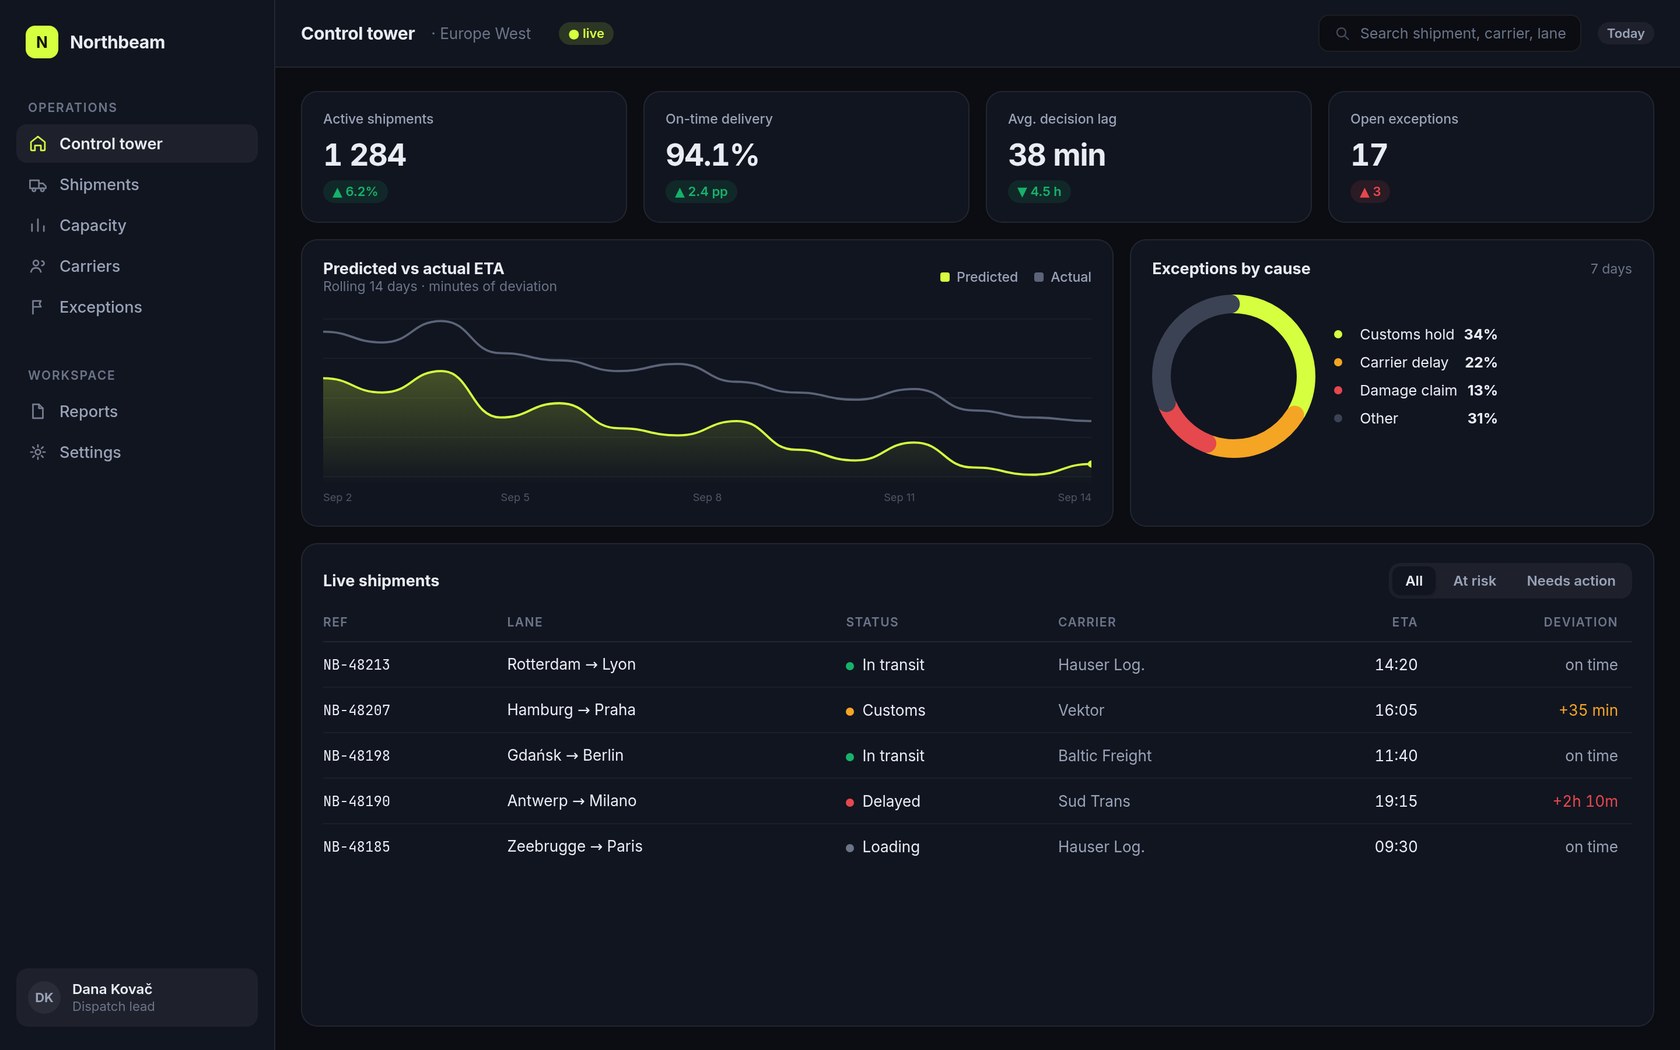Open the Capacity section
The width and height of the screenshot is (1680, 1050).
(x=137, y=226)
